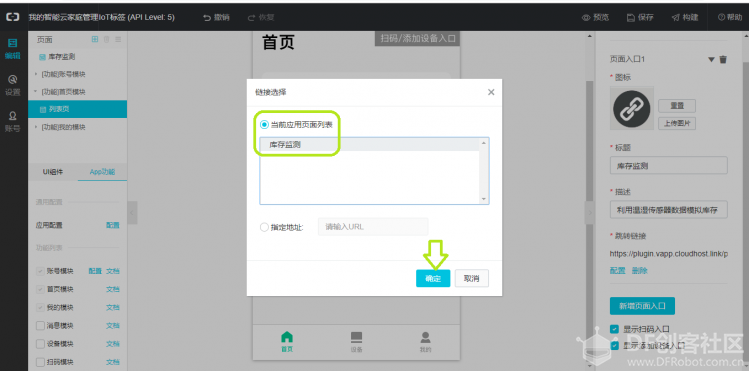Click the app logo icon in top-left

pos(12,17)
